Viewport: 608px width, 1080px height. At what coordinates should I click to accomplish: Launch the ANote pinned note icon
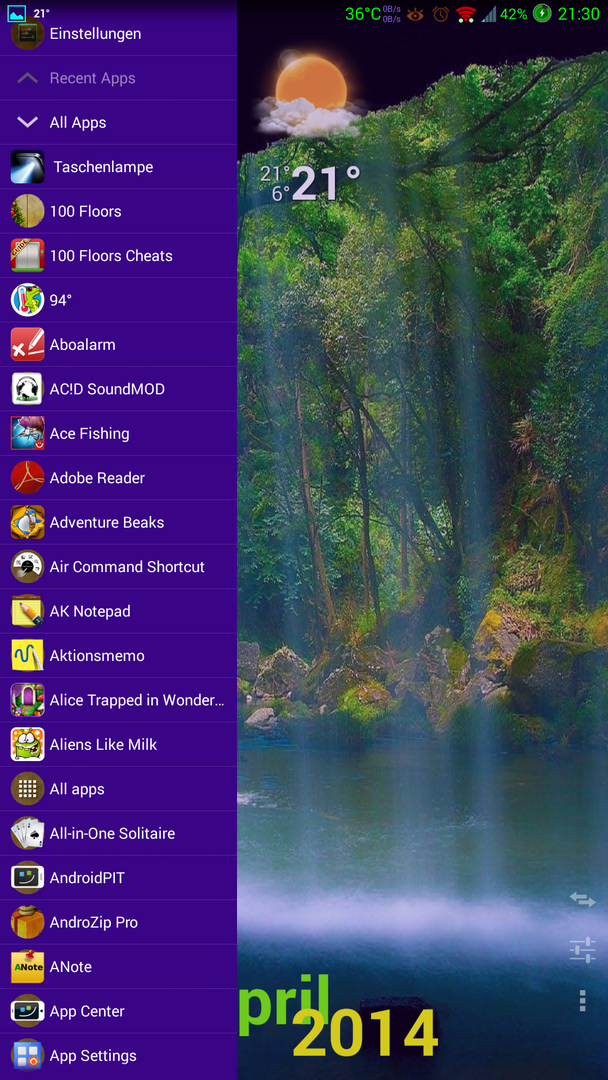[28, 966]
